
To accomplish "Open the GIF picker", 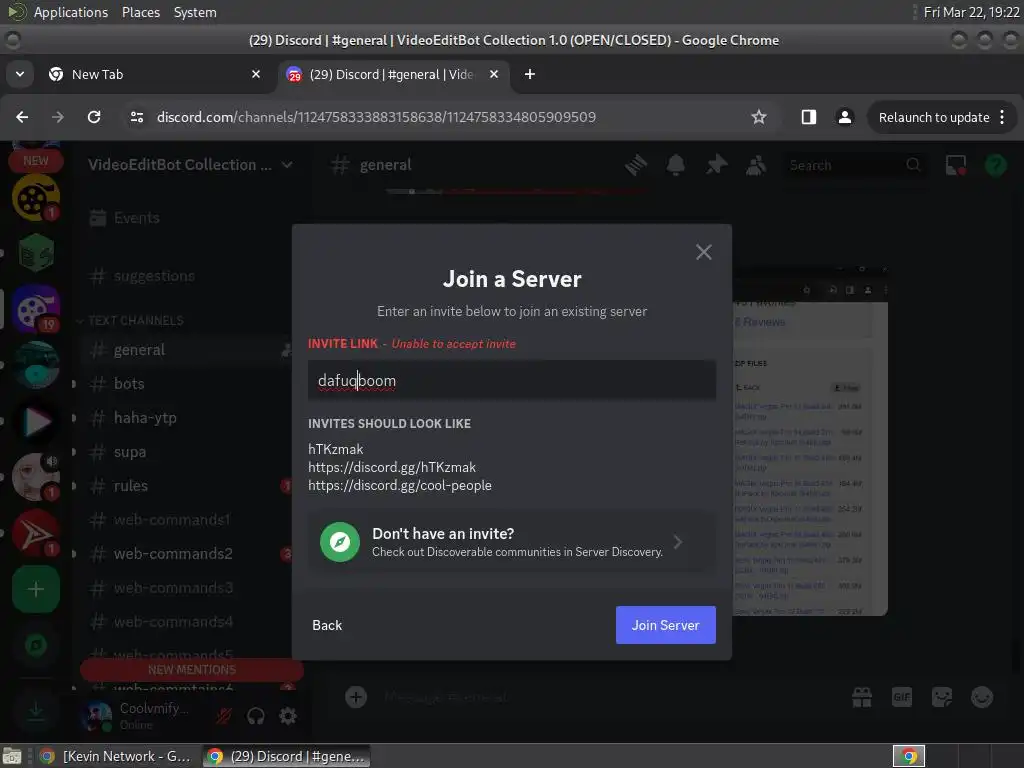I will pos(902,697).
